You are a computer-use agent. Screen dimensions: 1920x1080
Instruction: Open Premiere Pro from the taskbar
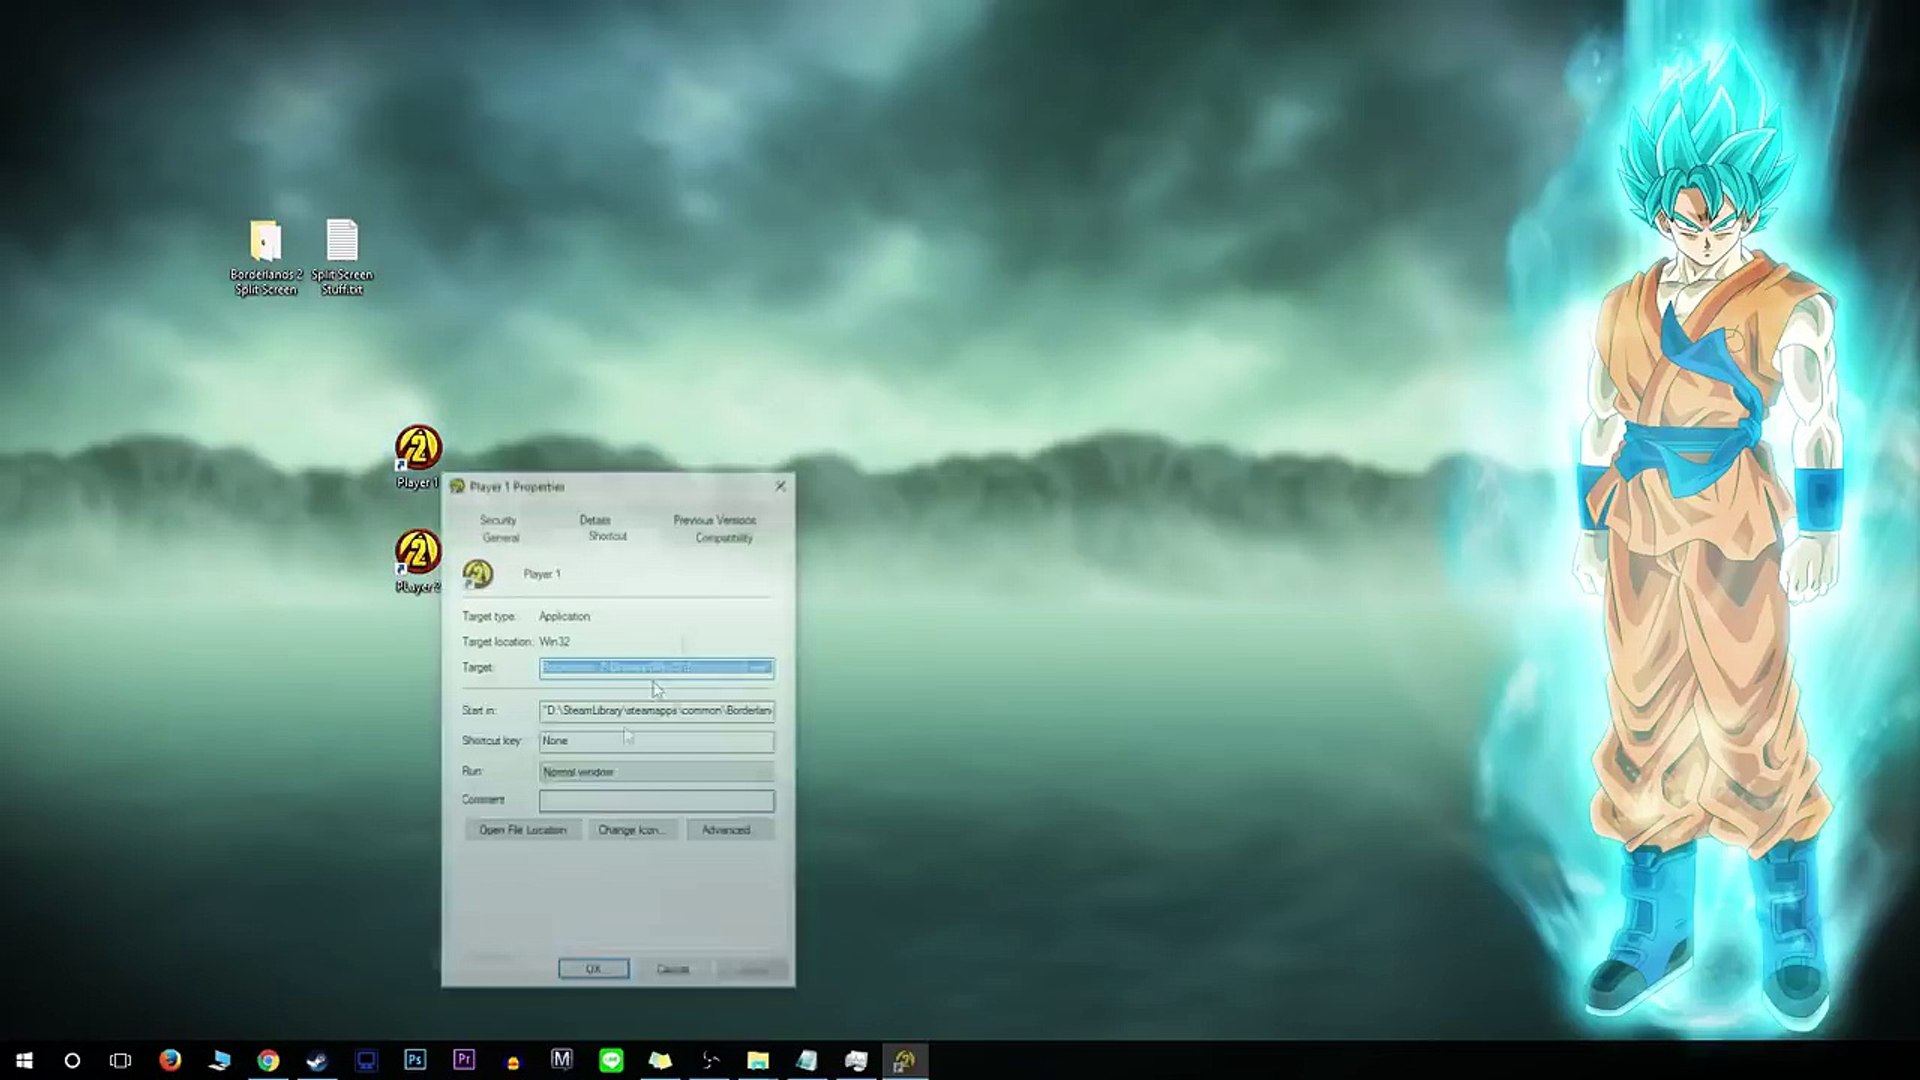tap(464, 1060)
